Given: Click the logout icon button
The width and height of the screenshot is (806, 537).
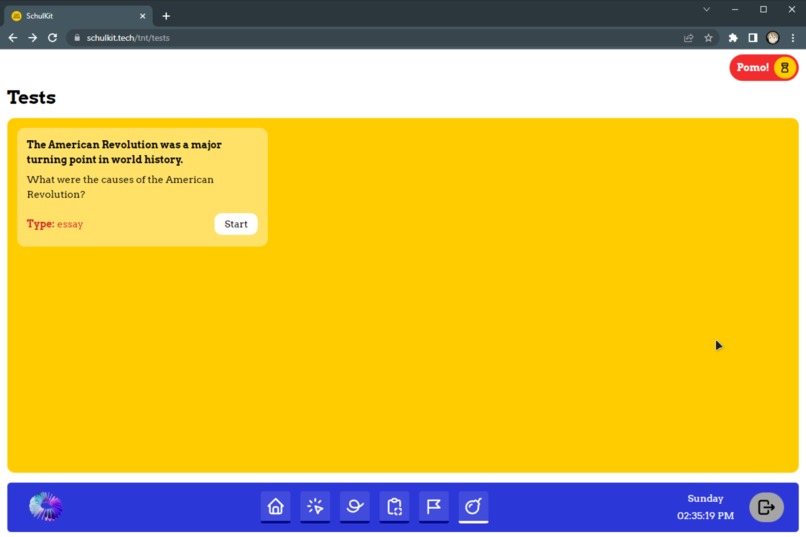Looking at the screenshot, I should tap(766, 507).
